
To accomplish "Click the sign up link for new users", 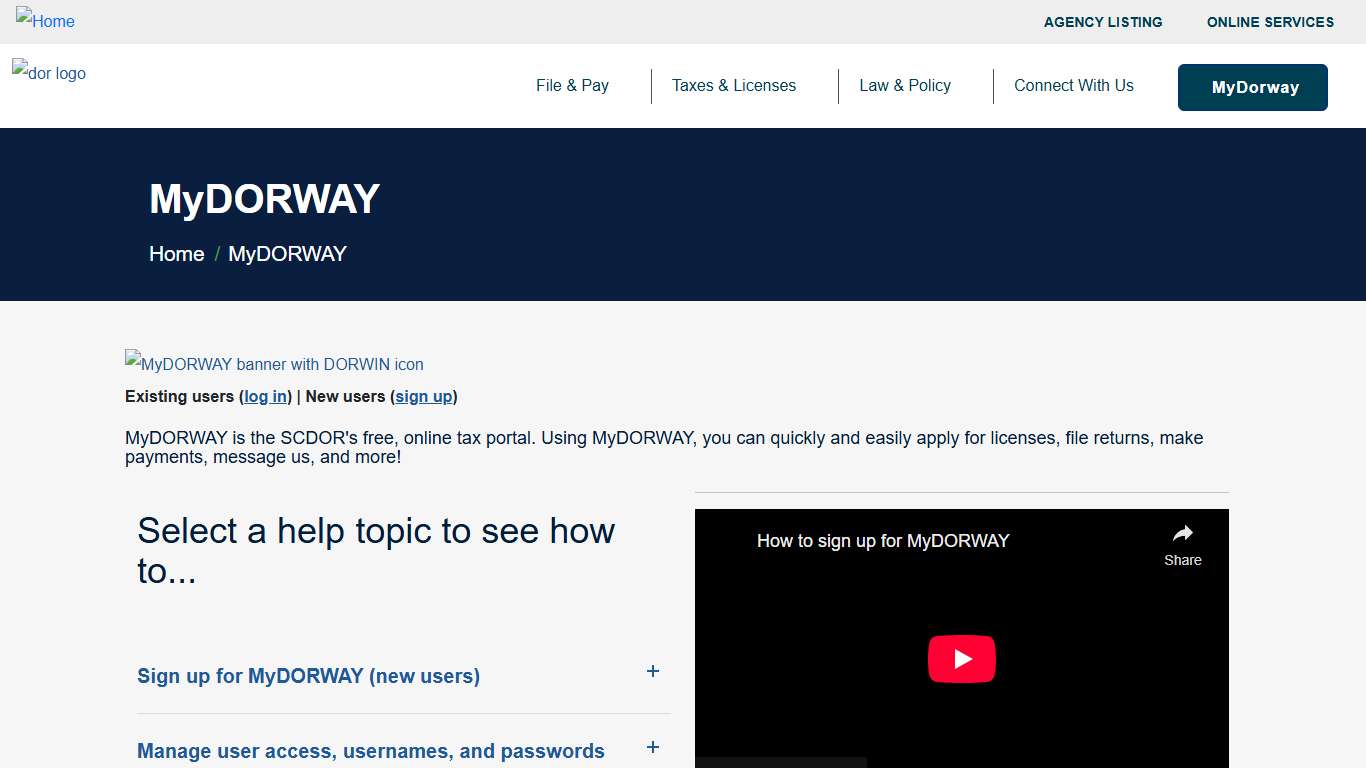I will 424,397.
